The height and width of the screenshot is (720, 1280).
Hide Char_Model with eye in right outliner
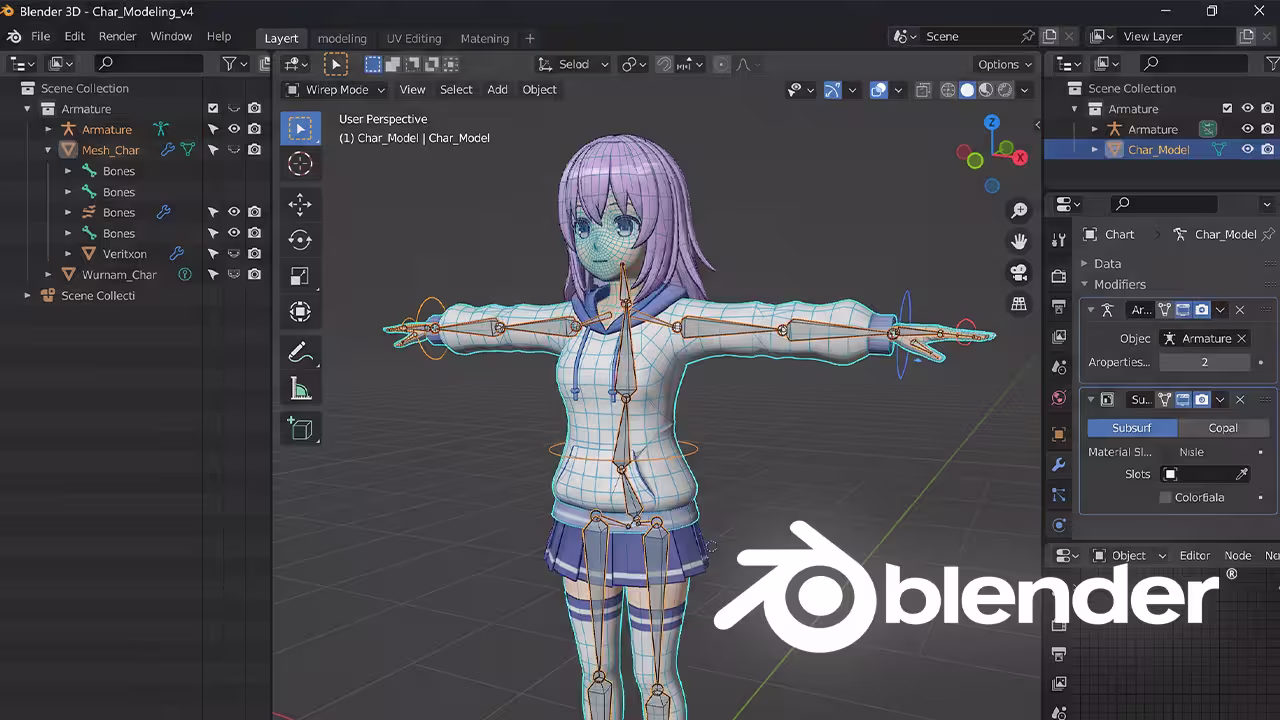coord(1248,149)
